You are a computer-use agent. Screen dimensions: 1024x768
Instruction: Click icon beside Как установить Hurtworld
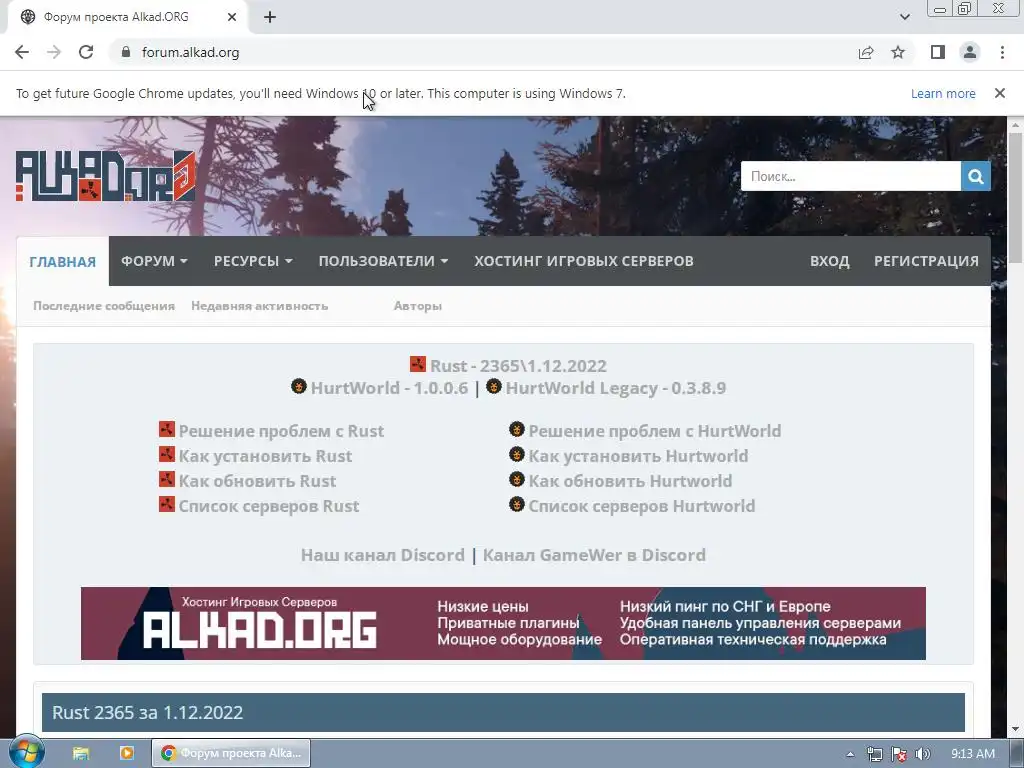tap(517, 454)
